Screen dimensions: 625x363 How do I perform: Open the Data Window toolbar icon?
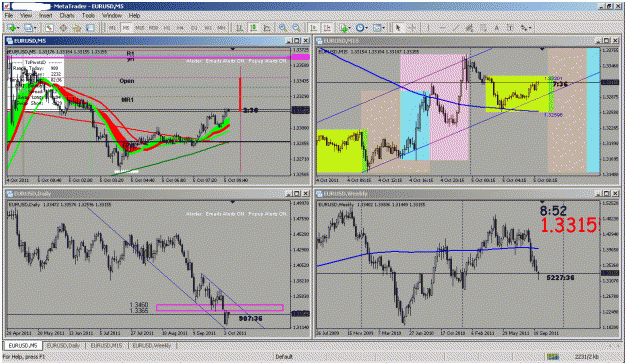(63, 27)
